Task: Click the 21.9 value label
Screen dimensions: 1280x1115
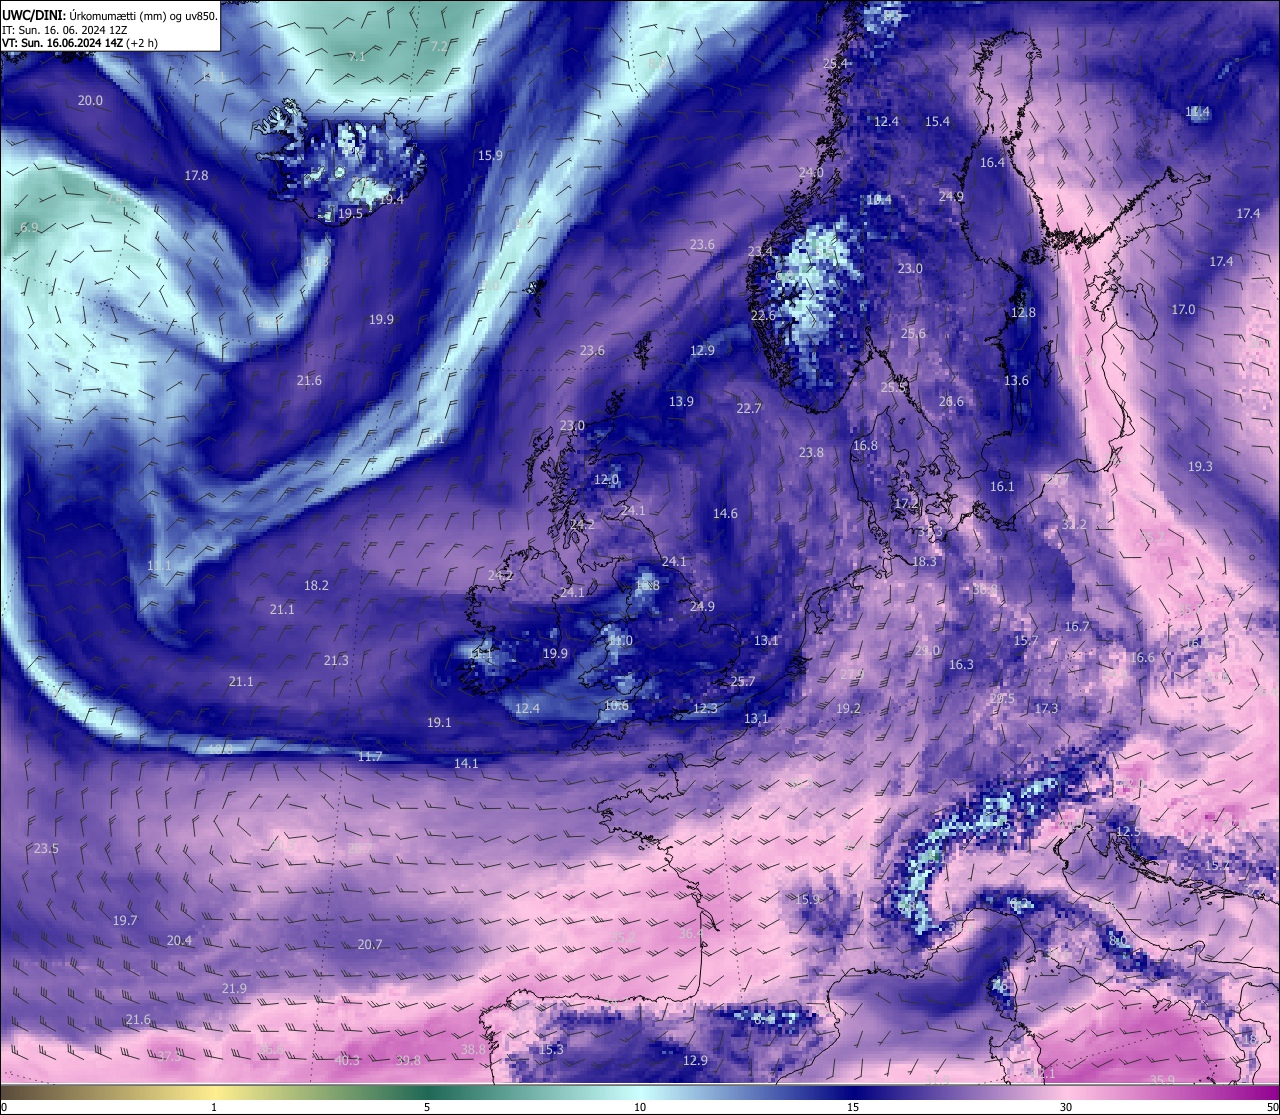Action: tap(234, 989)
